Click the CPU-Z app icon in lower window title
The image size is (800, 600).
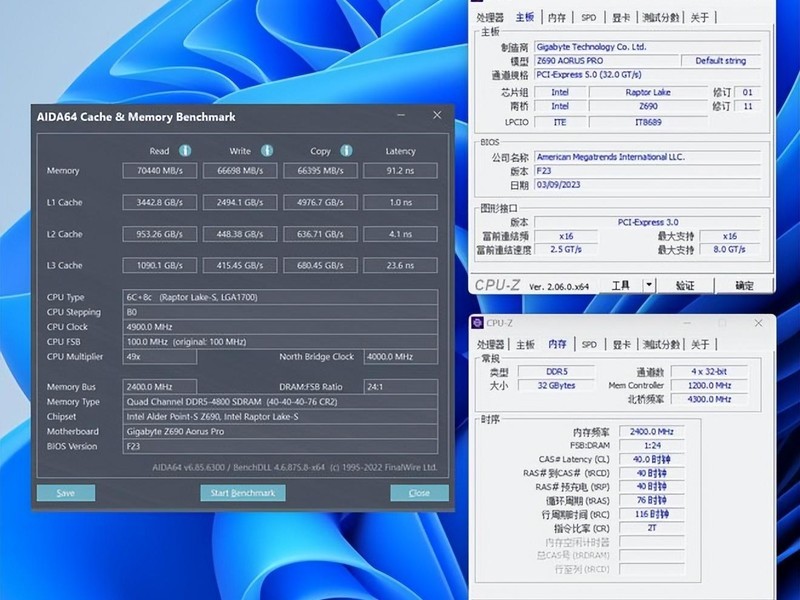[478, 323]
